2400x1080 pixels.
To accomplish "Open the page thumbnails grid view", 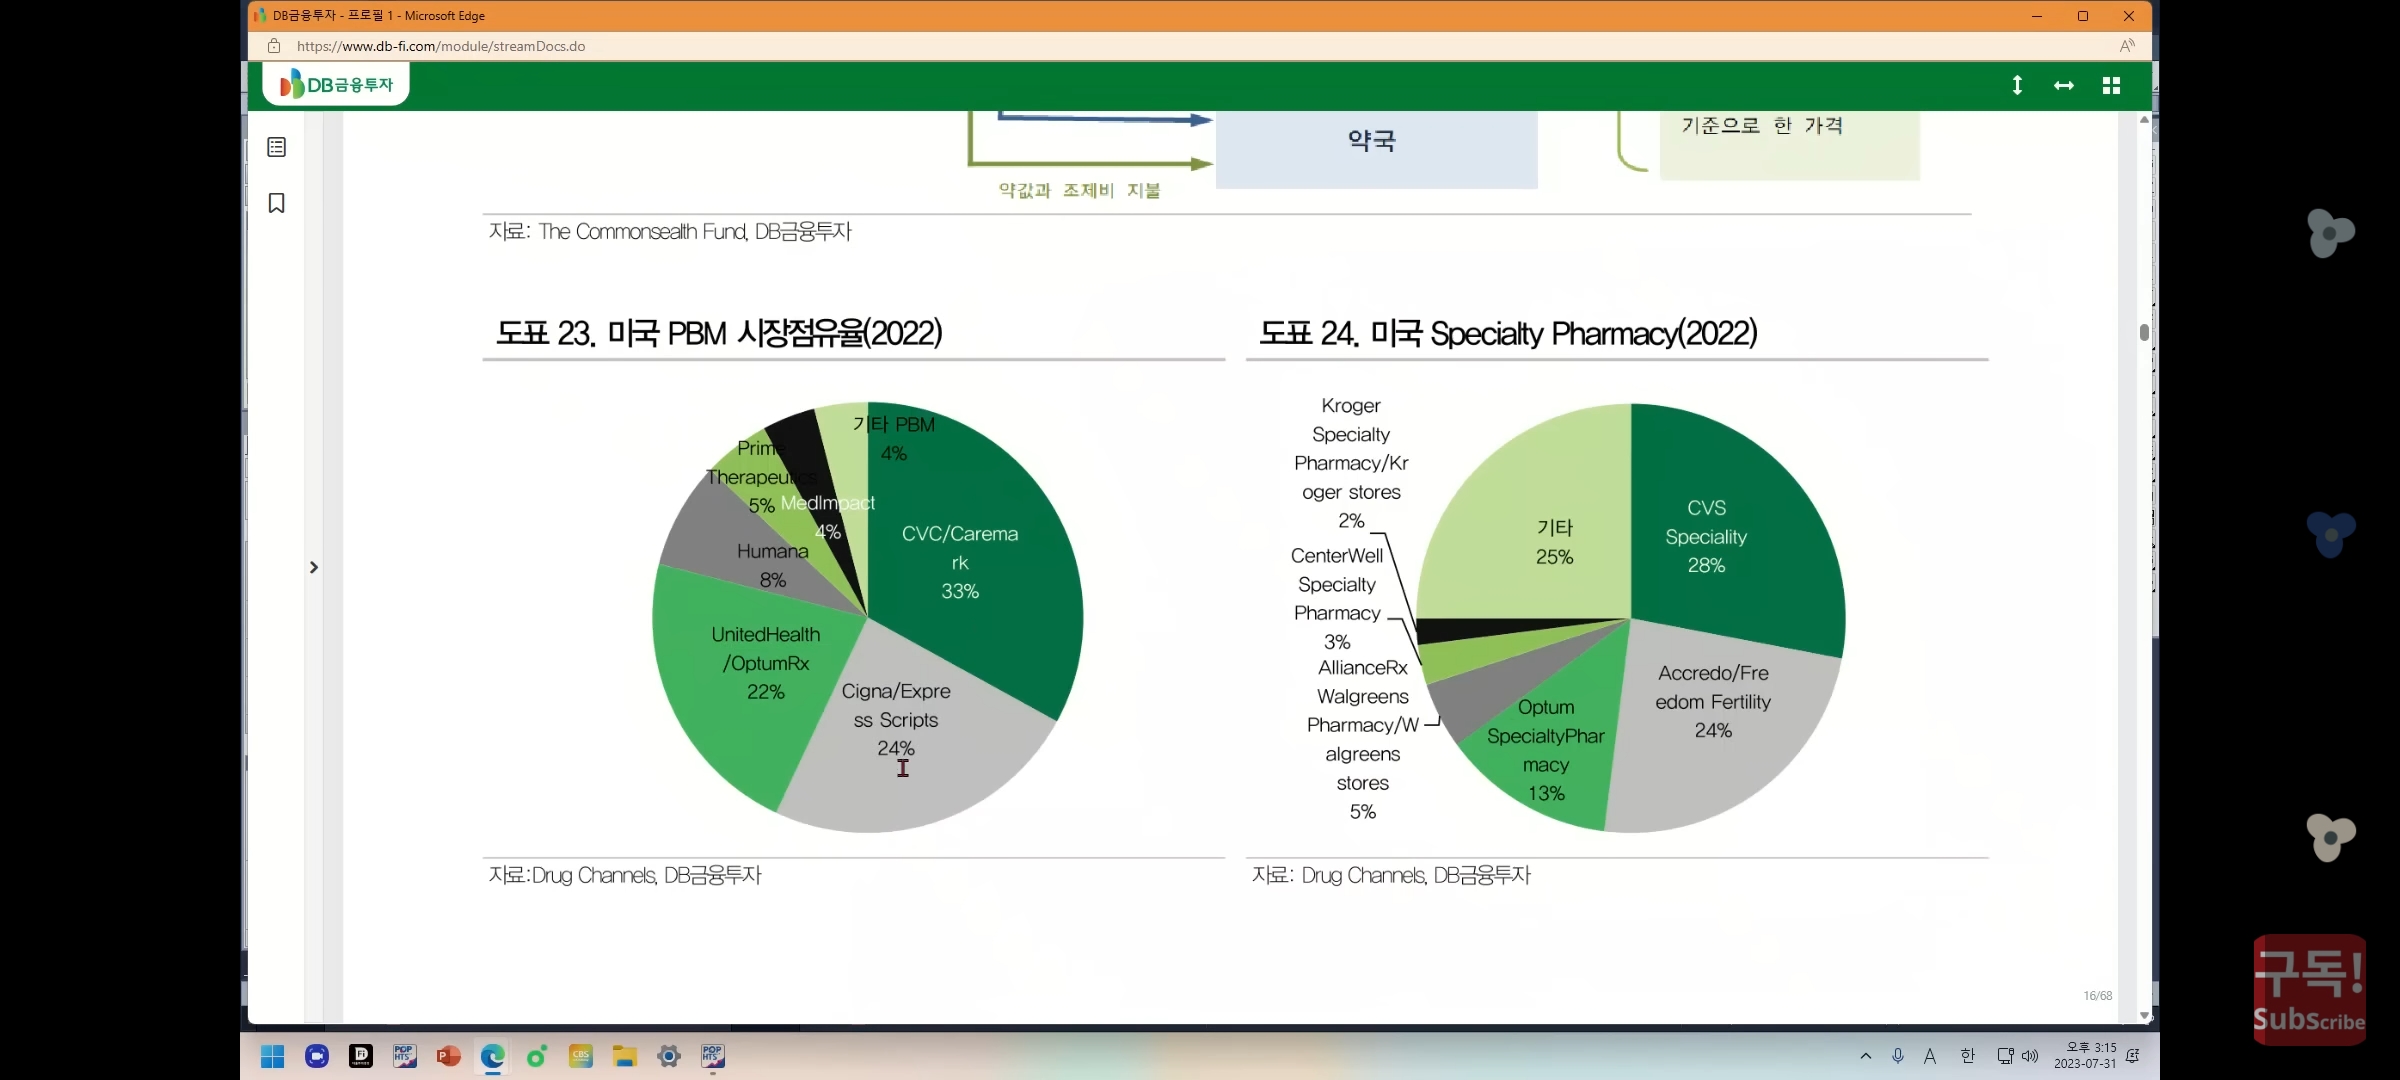I will click(2111, 86).
